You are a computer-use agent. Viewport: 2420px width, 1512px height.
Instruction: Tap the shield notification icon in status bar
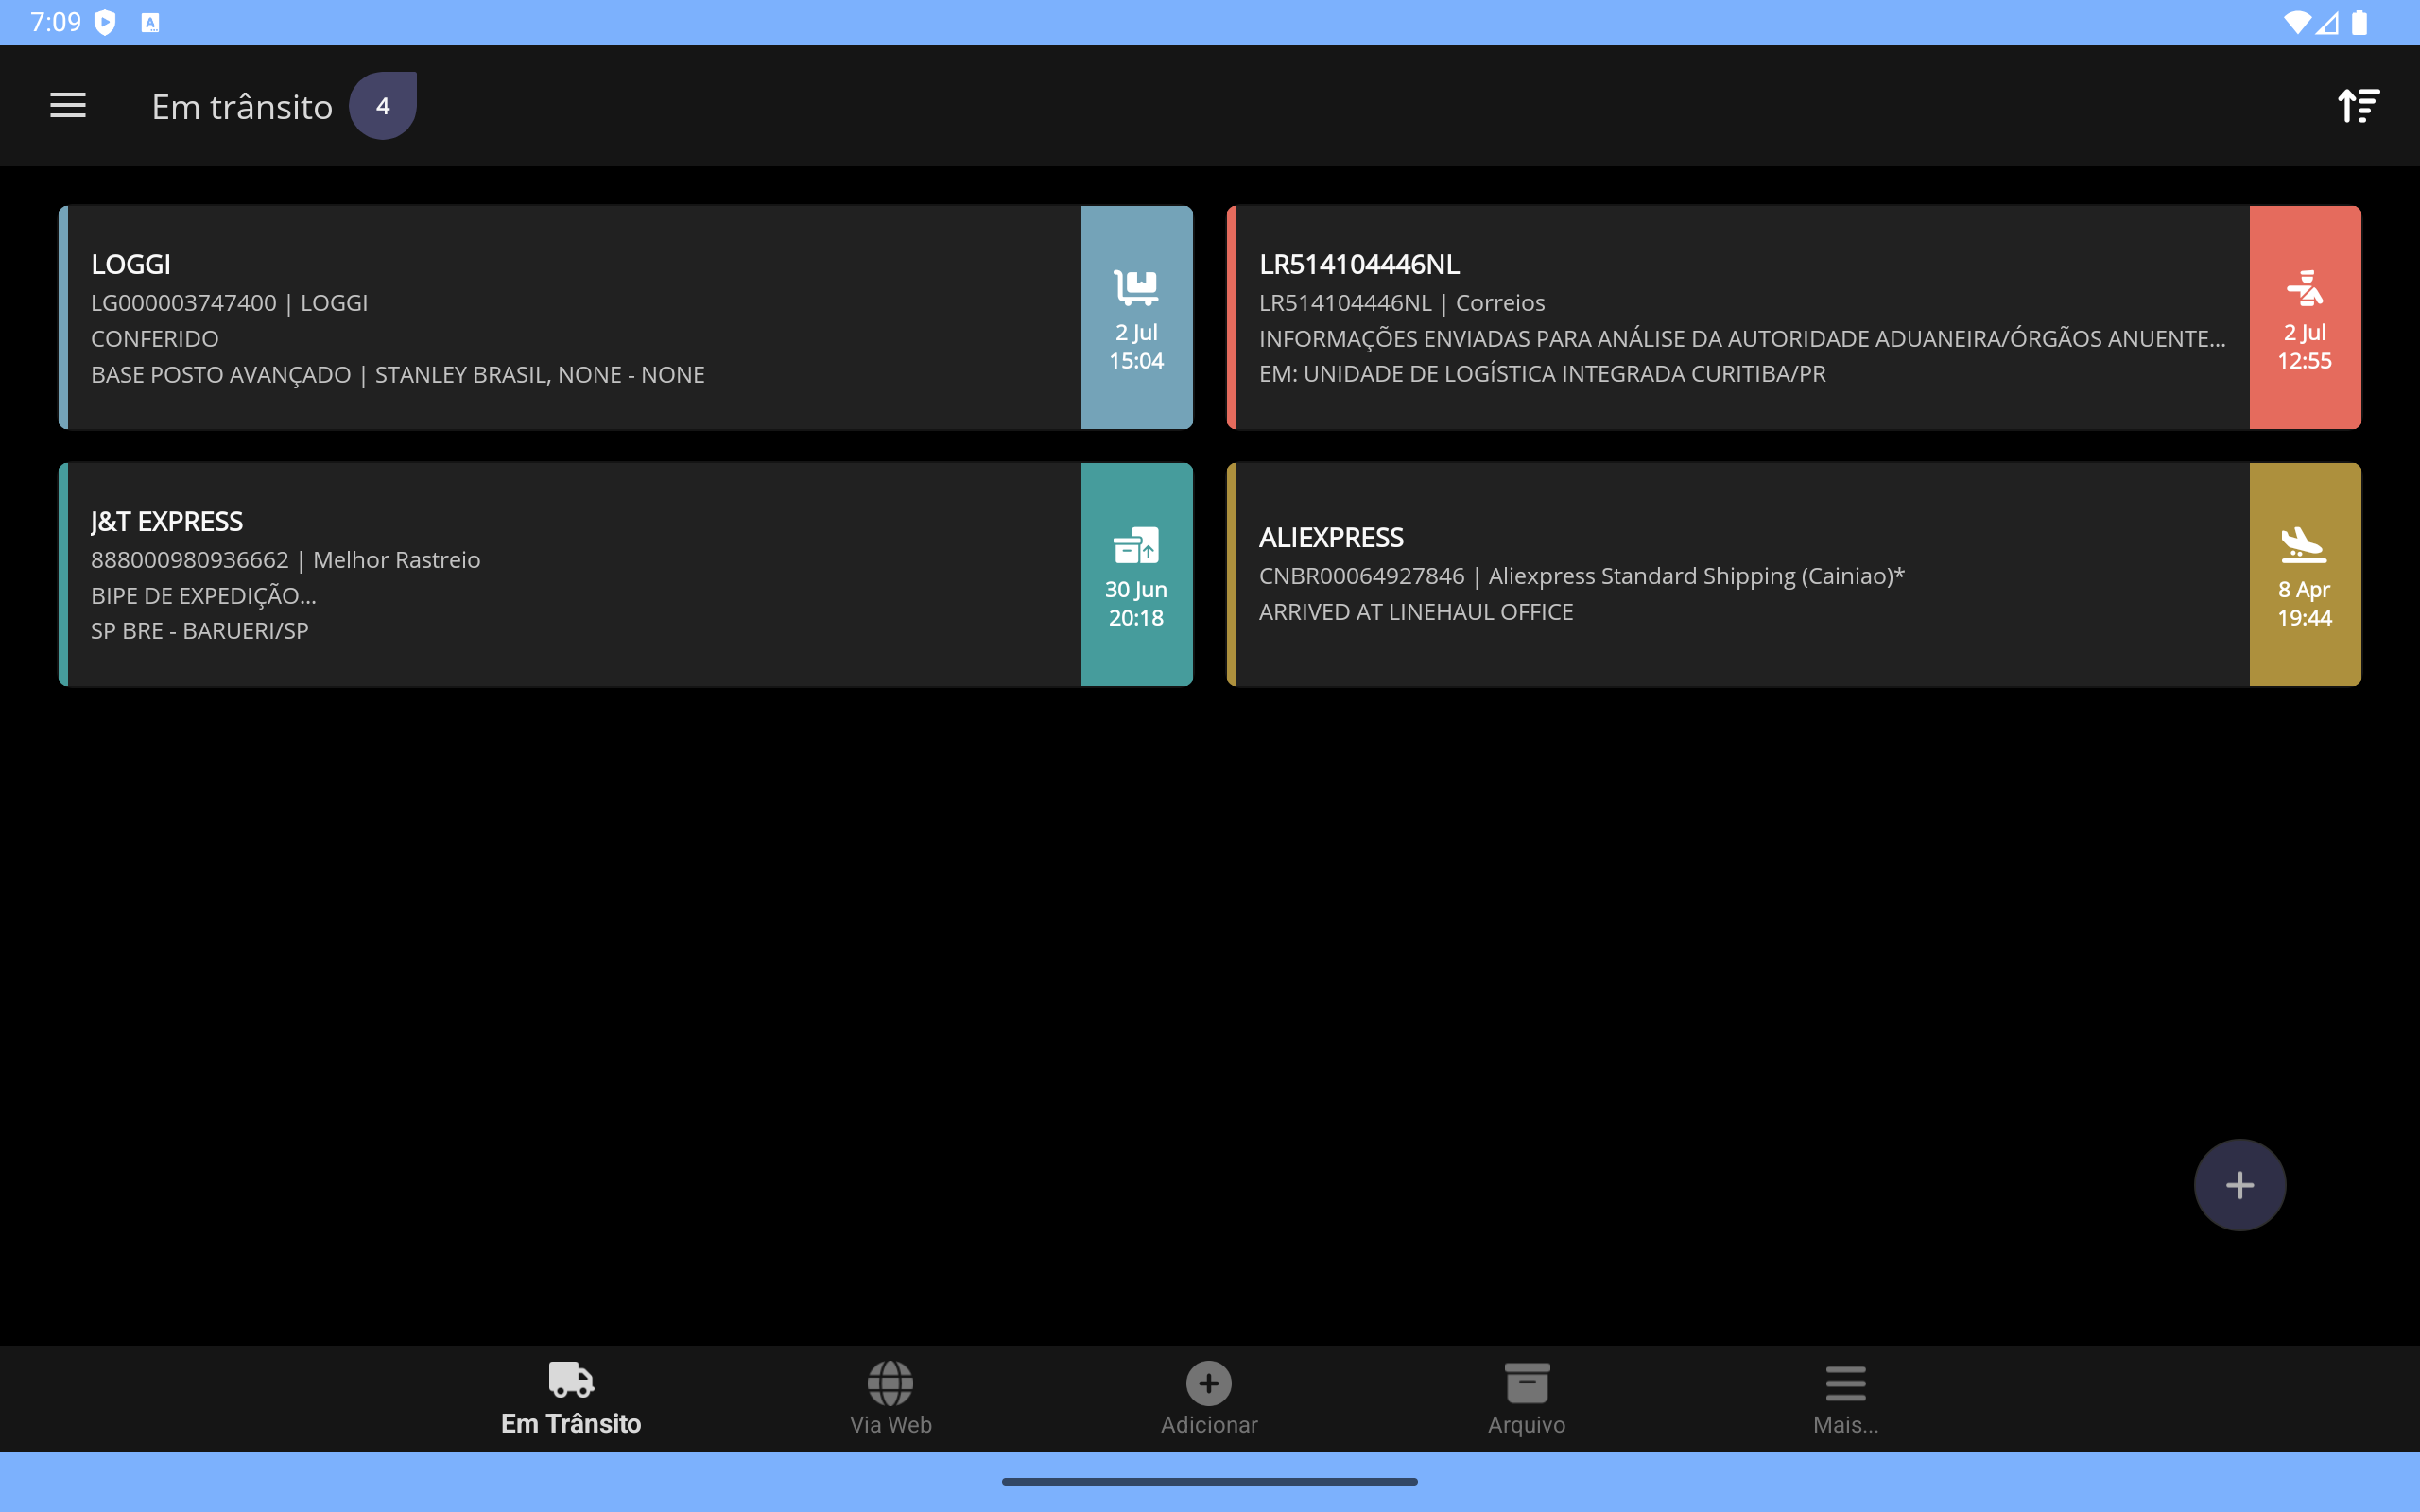click(104, 22)
